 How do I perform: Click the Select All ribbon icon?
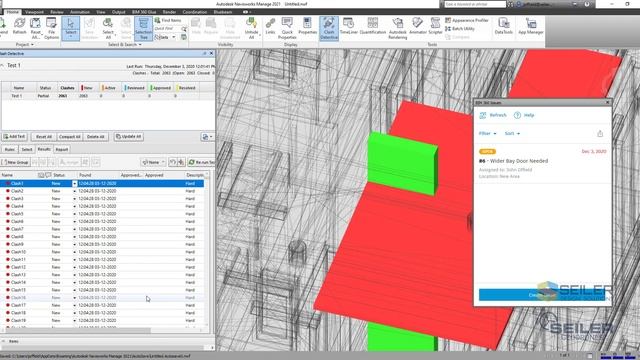tap(108, 28)
